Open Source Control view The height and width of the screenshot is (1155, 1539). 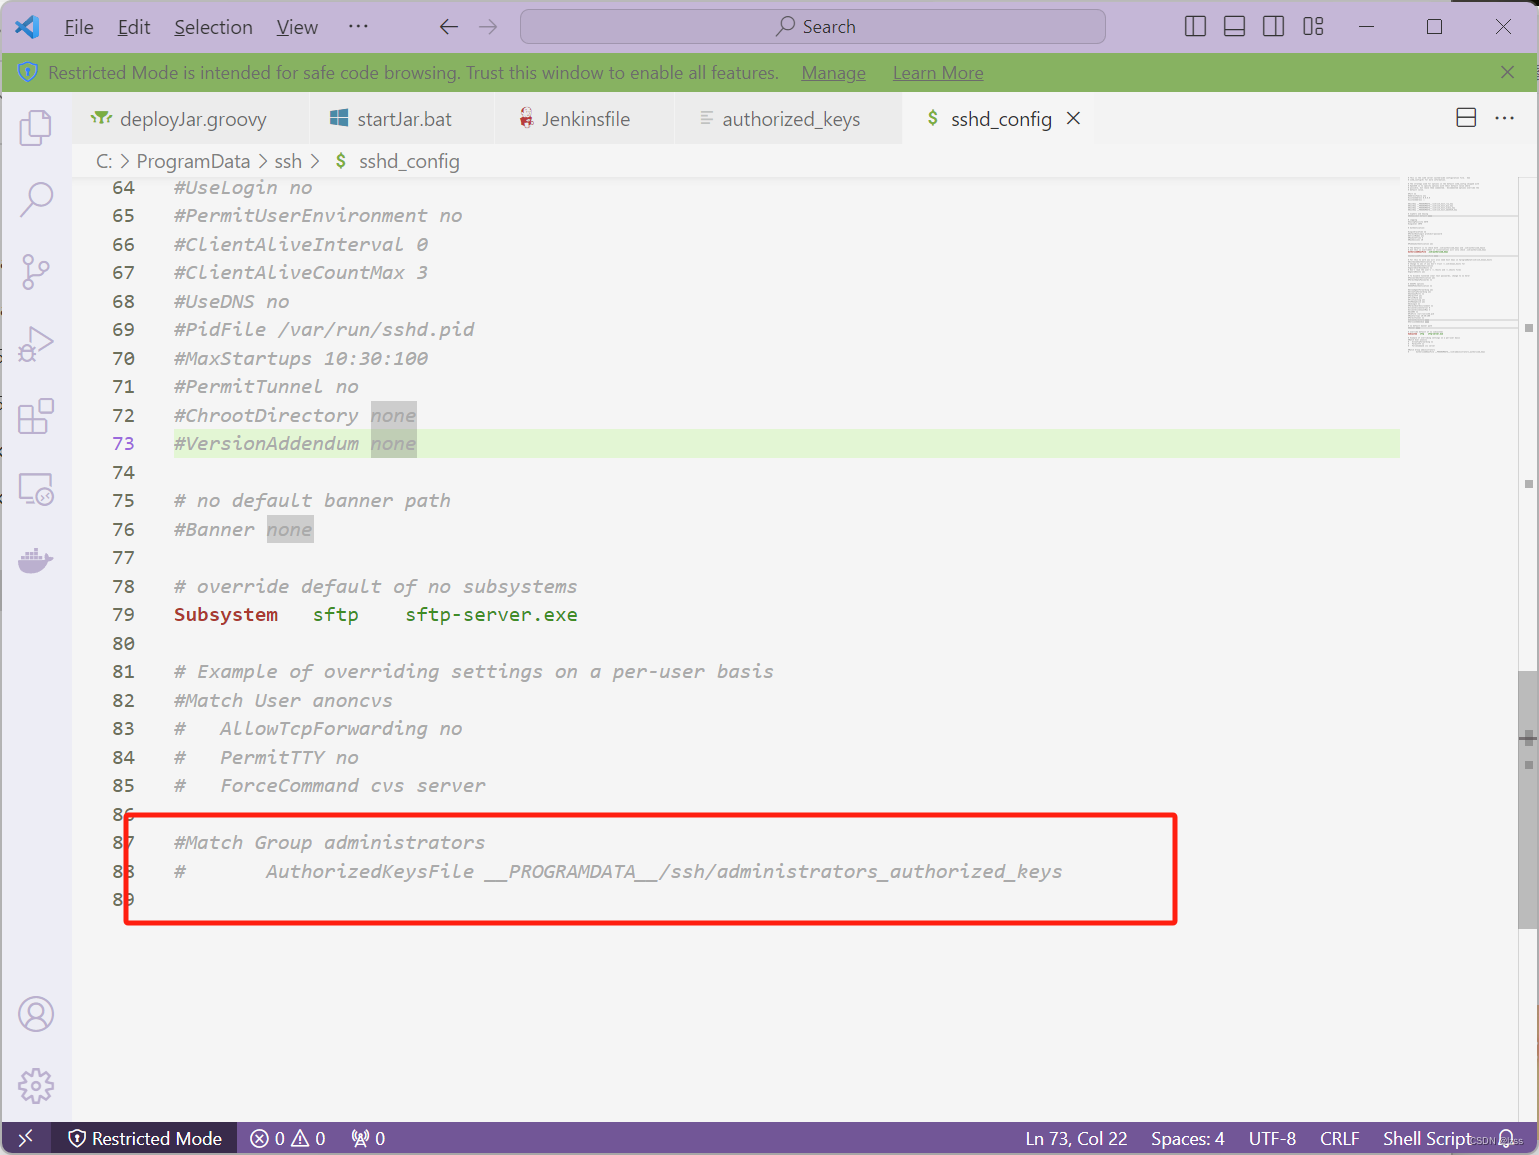point(36,272)
